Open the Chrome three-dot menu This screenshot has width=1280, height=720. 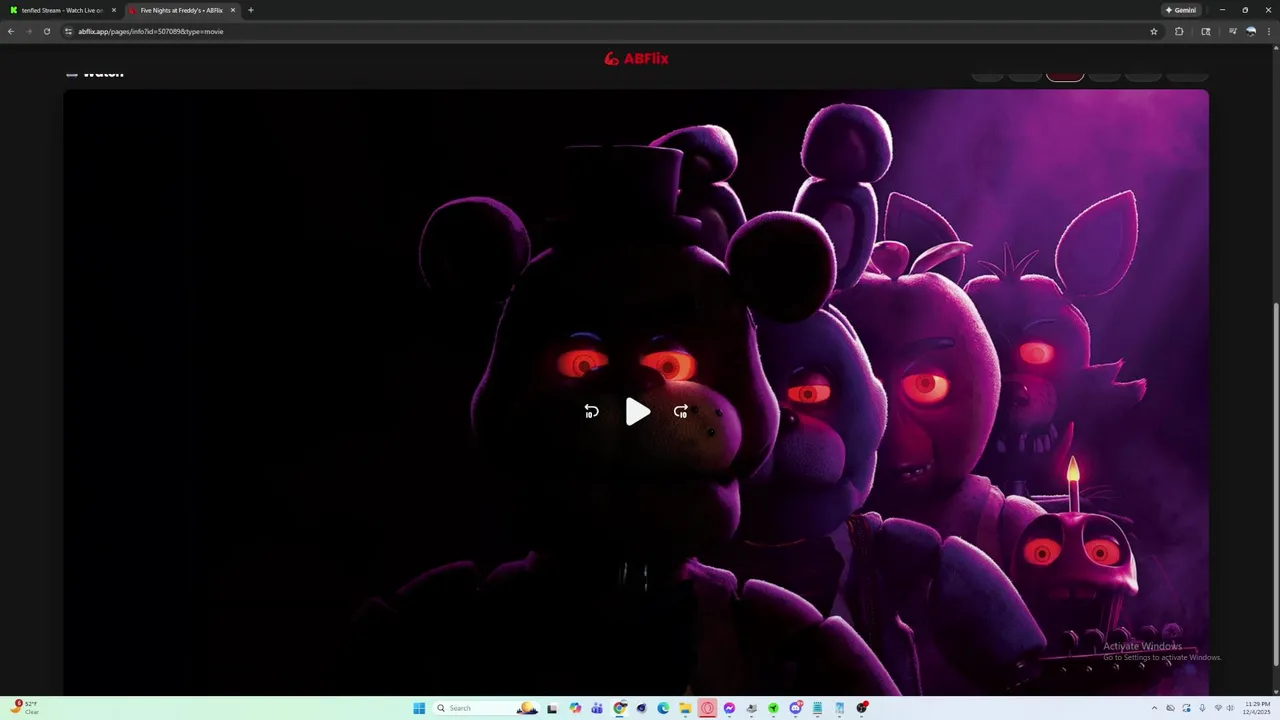pyautogui.click(x=1269, y=31)
